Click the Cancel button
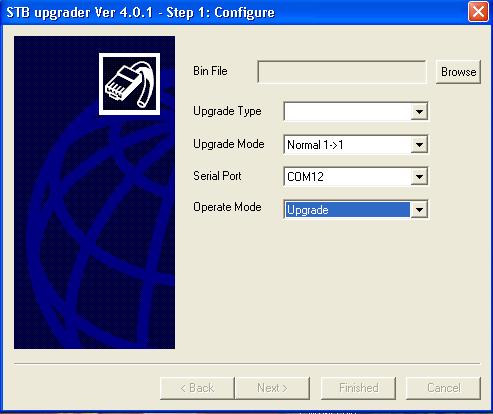 [x=444, y=388]
